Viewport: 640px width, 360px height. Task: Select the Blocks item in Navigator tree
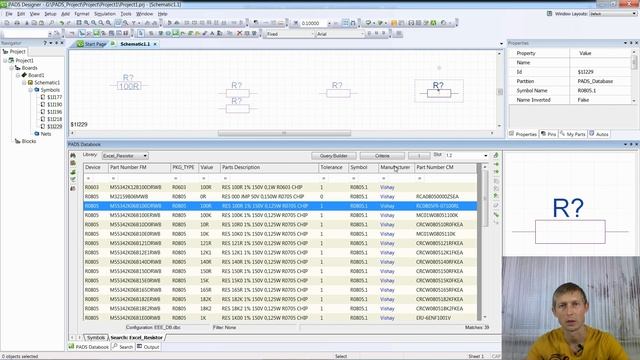coord(29,141)
